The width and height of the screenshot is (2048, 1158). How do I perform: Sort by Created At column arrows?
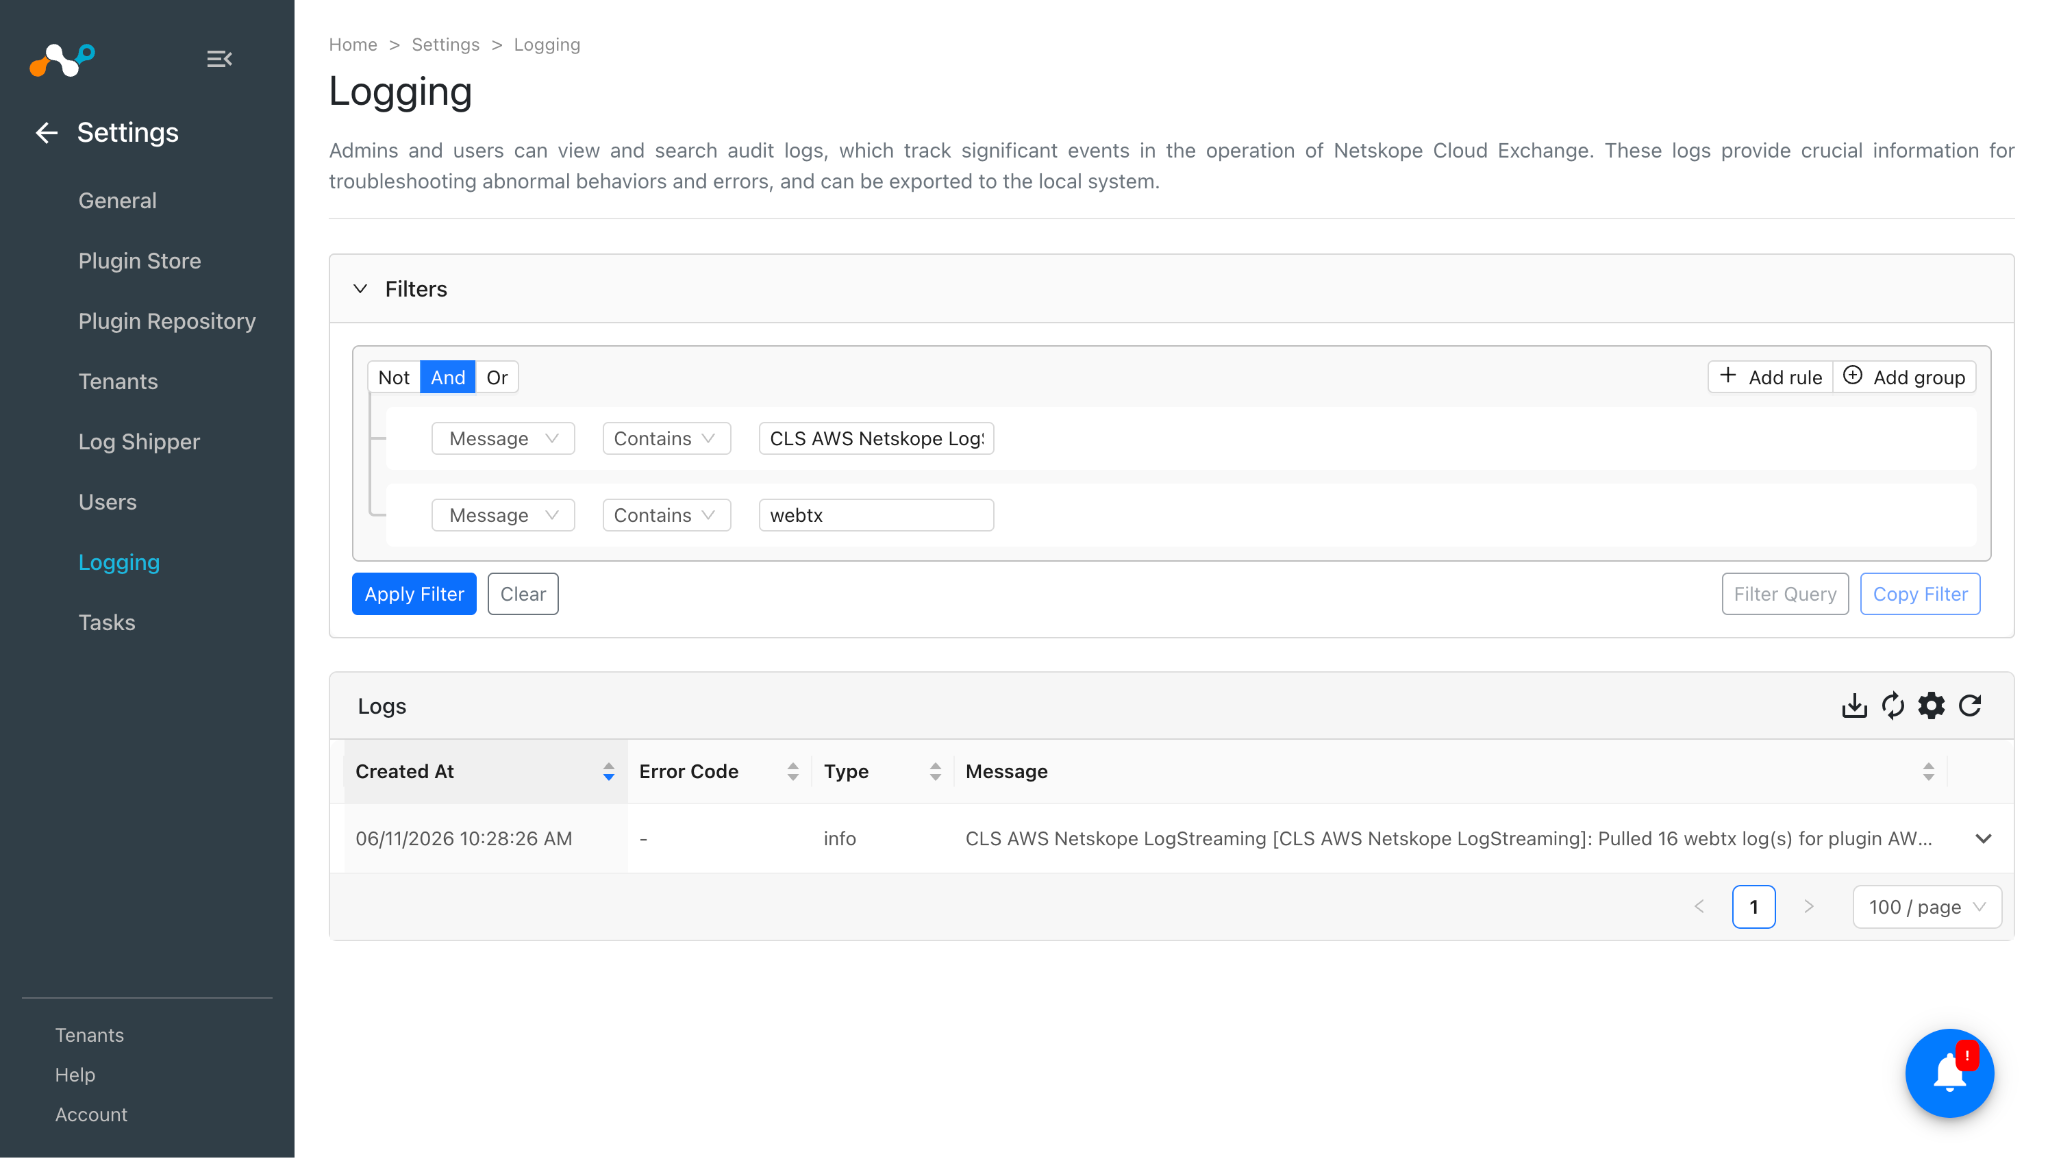click(608, 772)
